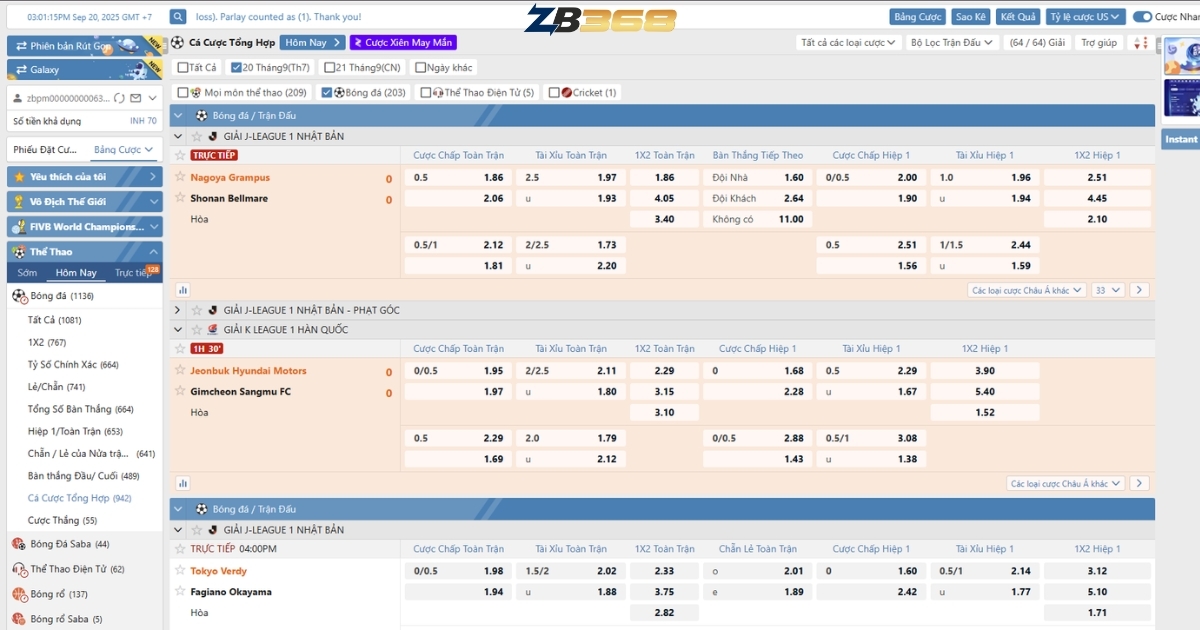
Task: Open Thể Thao Điện Tử sidebar icon
Action: (19, 569)
